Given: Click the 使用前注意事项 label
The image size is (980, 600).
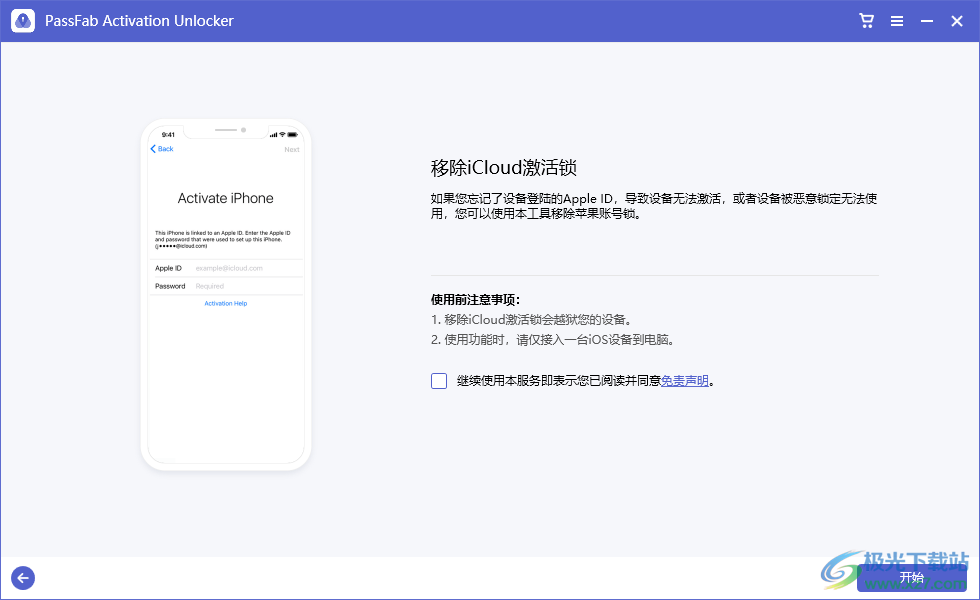Looking at the screenshot, I should [475, 299].
